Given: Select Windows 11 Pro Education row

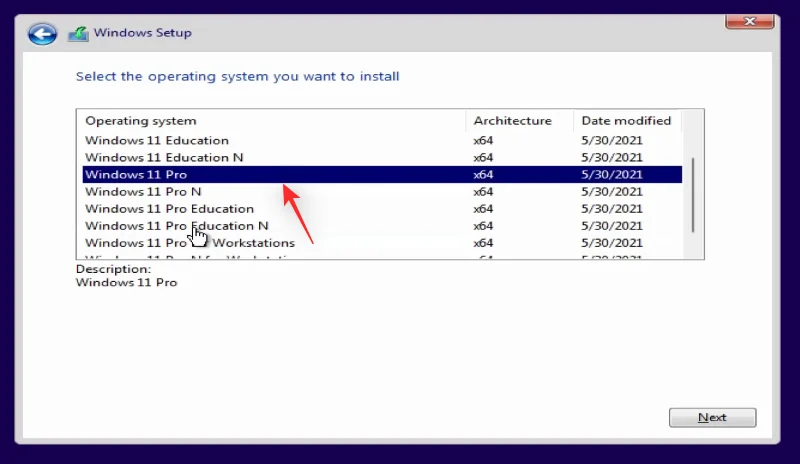Looking at the screenshot, I should coord(382,209).
